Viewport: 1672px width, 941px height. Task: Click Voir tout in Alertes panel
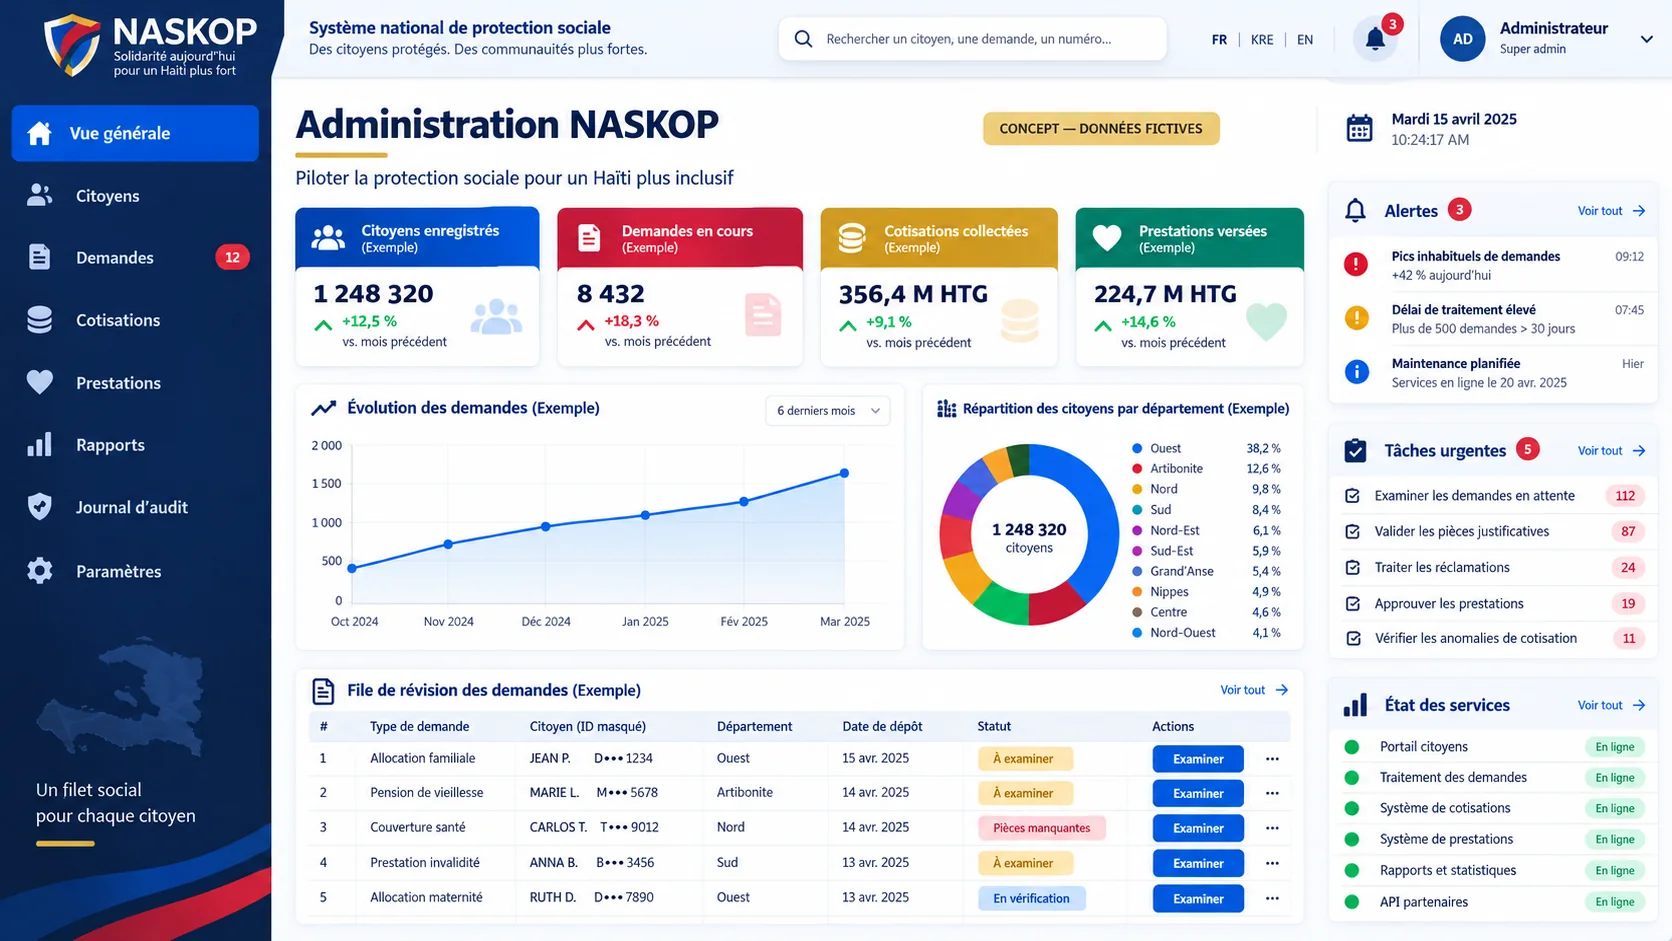(1611, 211)
